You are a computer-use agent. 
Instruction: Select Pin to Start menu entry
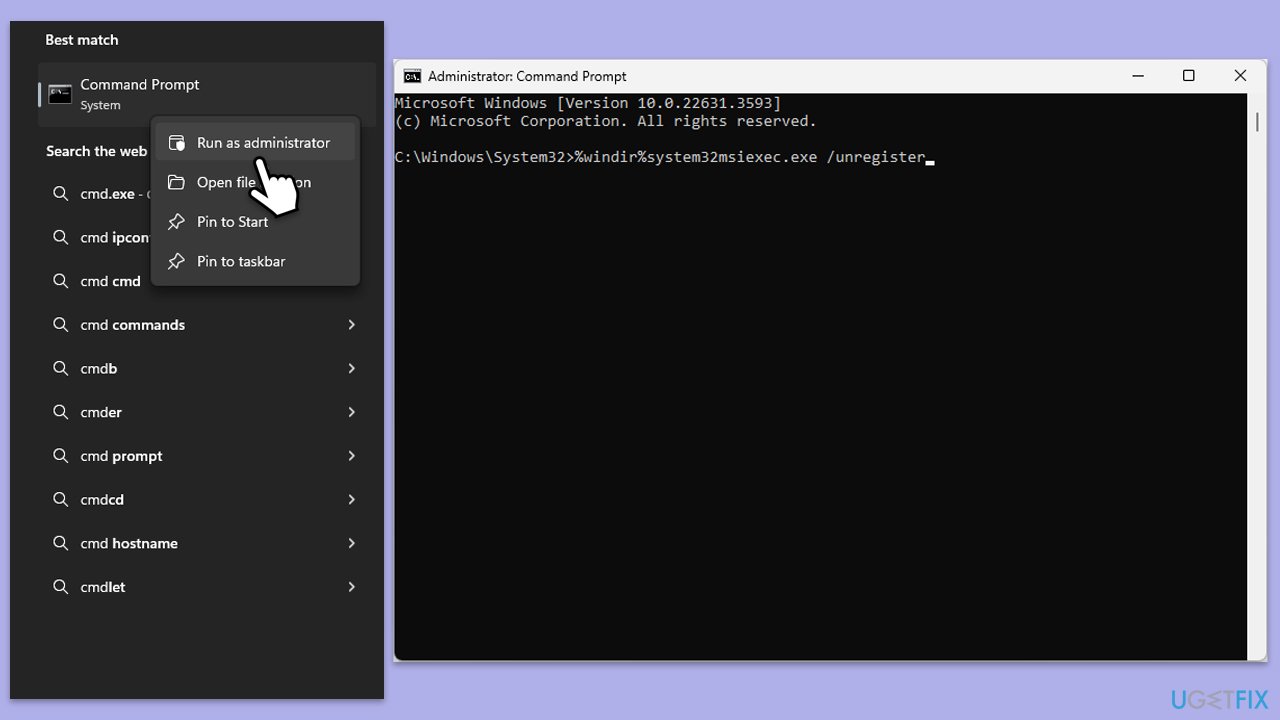[255, 222]
